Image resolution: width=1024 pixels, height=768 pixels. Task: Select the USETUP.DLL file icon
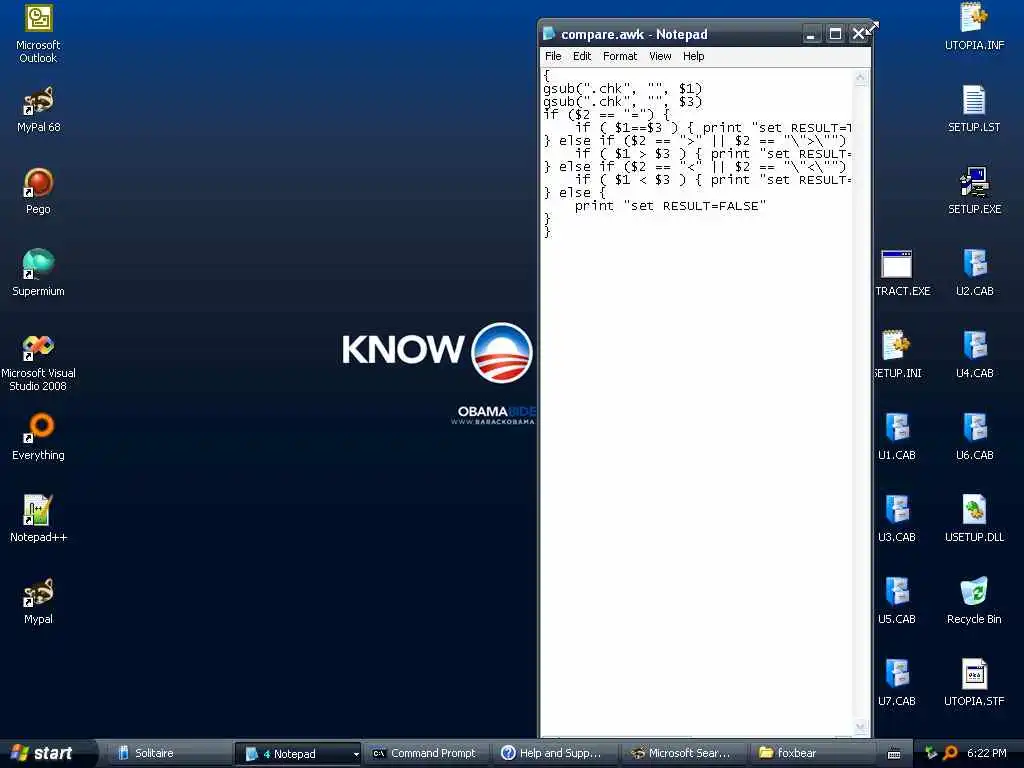click(x=974, y=519)
